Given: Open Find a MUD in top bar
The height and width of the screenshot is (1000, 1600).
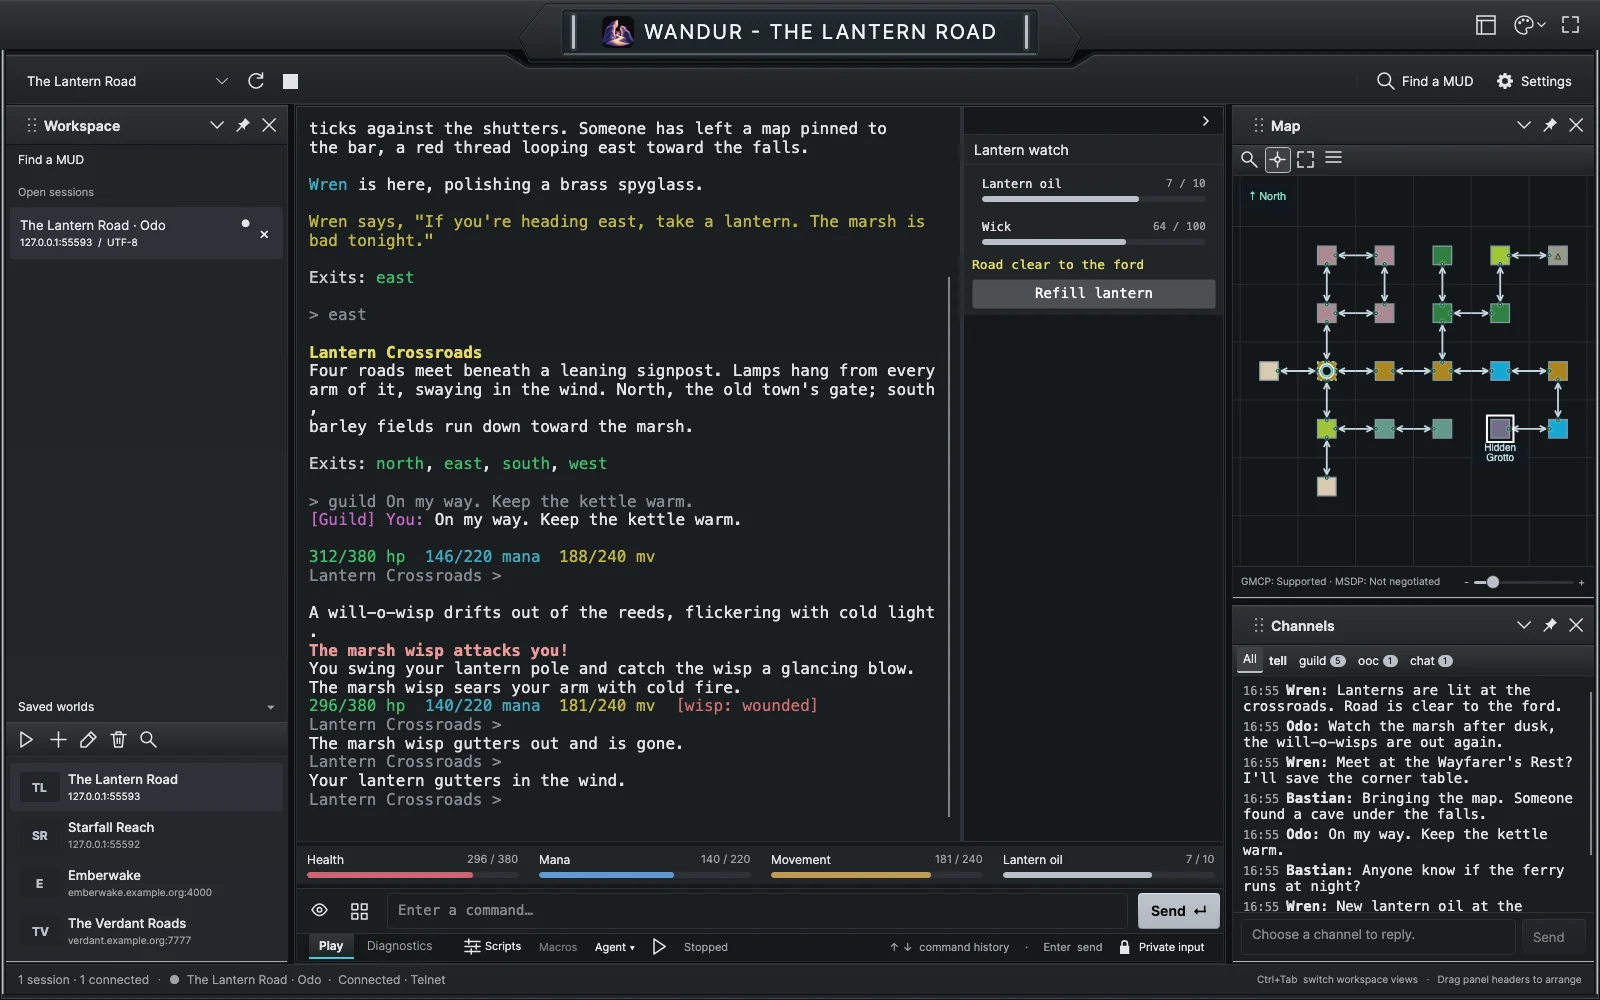Looking at the screenshot, I should coord(1425,81).
